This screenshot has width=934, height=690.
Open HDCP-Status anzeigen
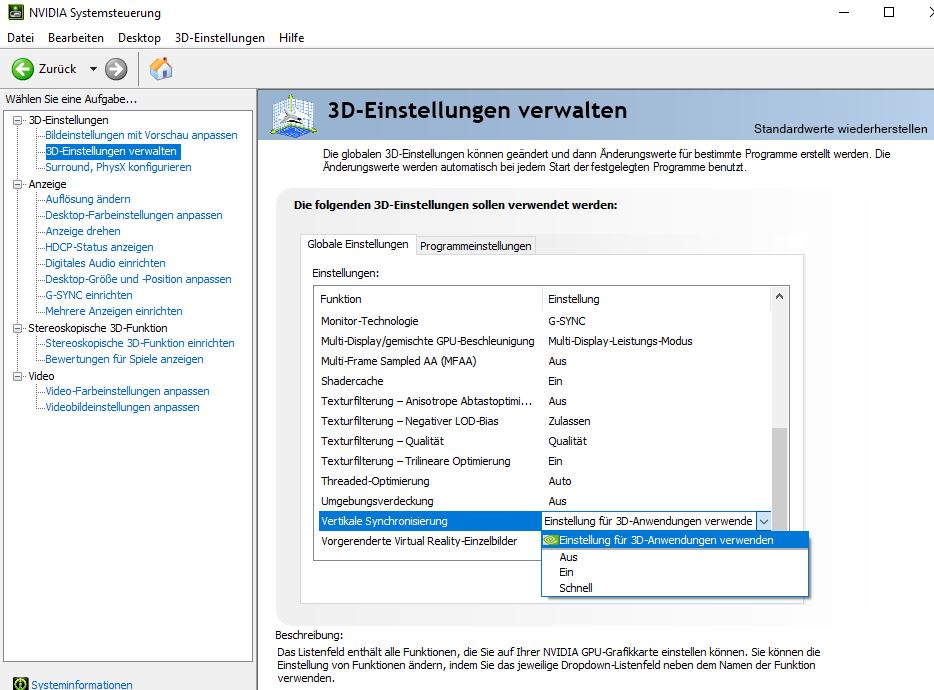point(99,247)
